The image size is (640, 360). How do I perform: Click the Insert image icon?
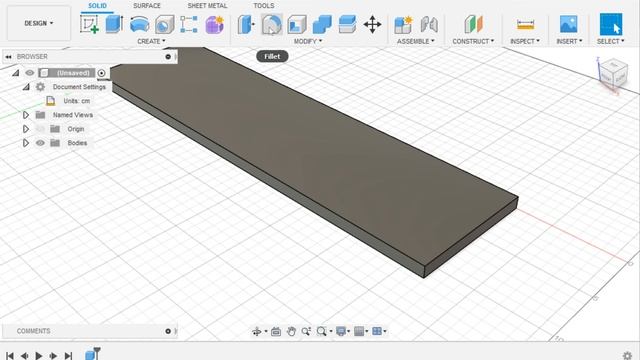coord(569,24)
